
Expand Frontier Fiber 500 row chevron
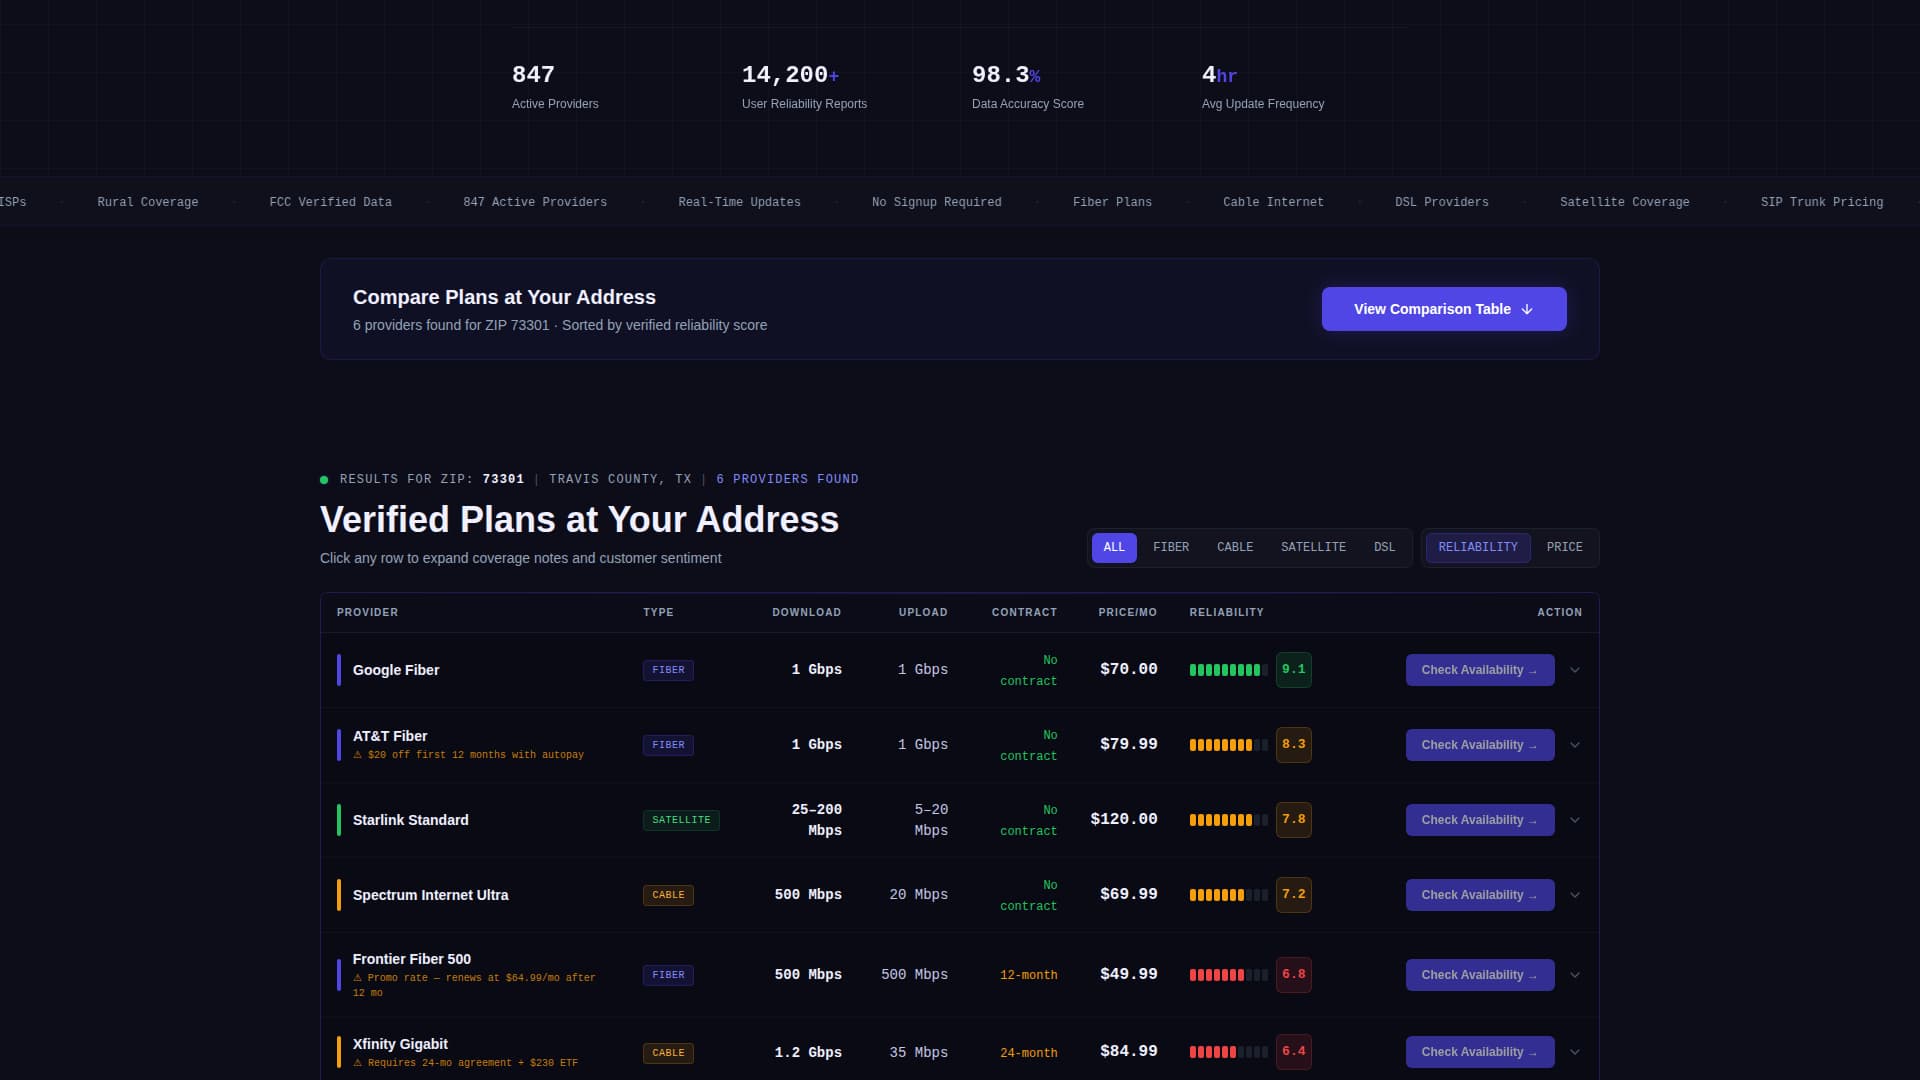[x=1575, y=975]
